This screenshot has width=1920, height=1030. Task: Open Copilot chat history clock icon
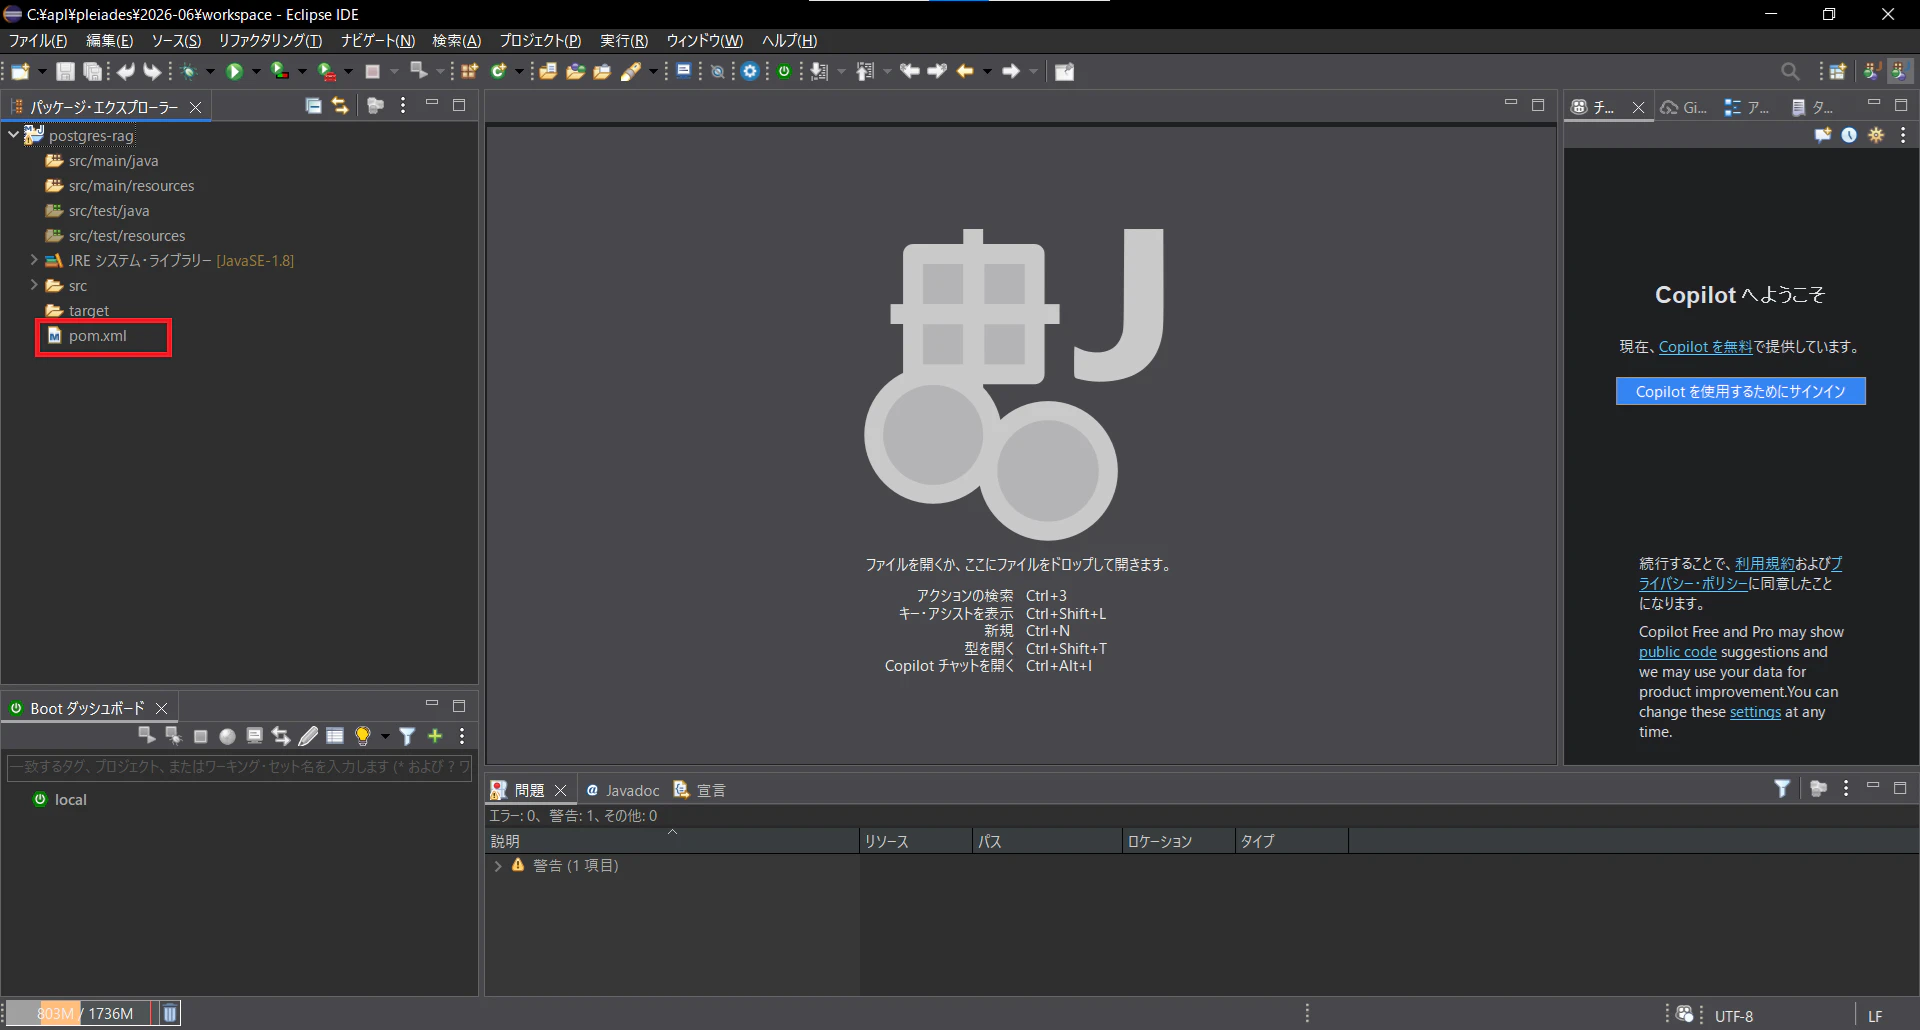point(1849,135)
